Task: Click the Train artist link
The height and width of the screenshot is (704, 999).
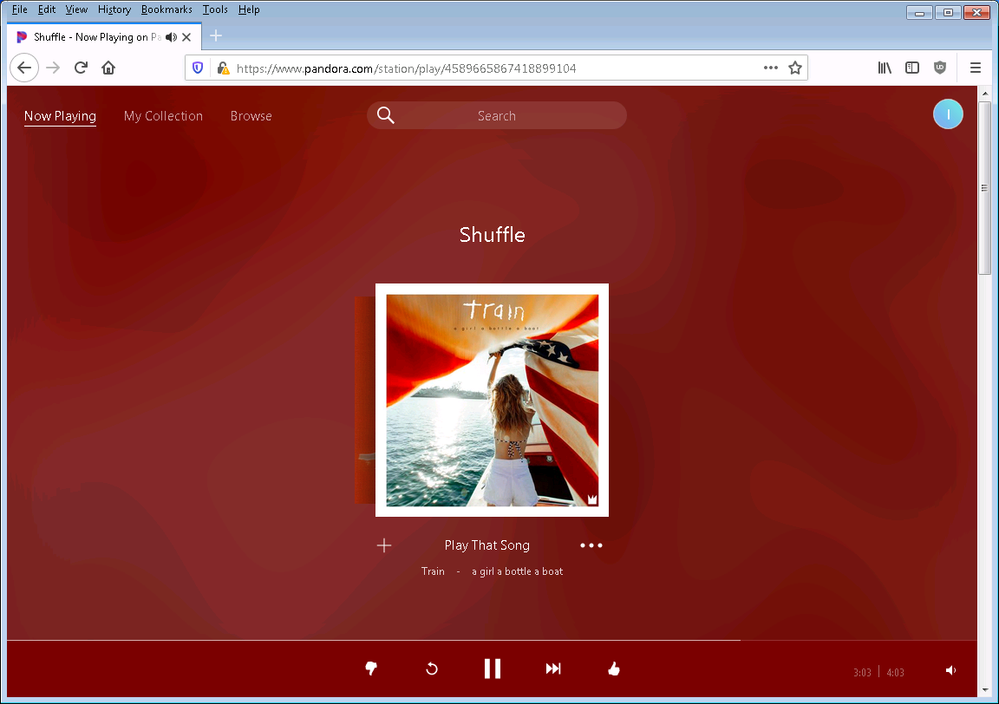Action: pyautogui.click(x=433, y=571)
